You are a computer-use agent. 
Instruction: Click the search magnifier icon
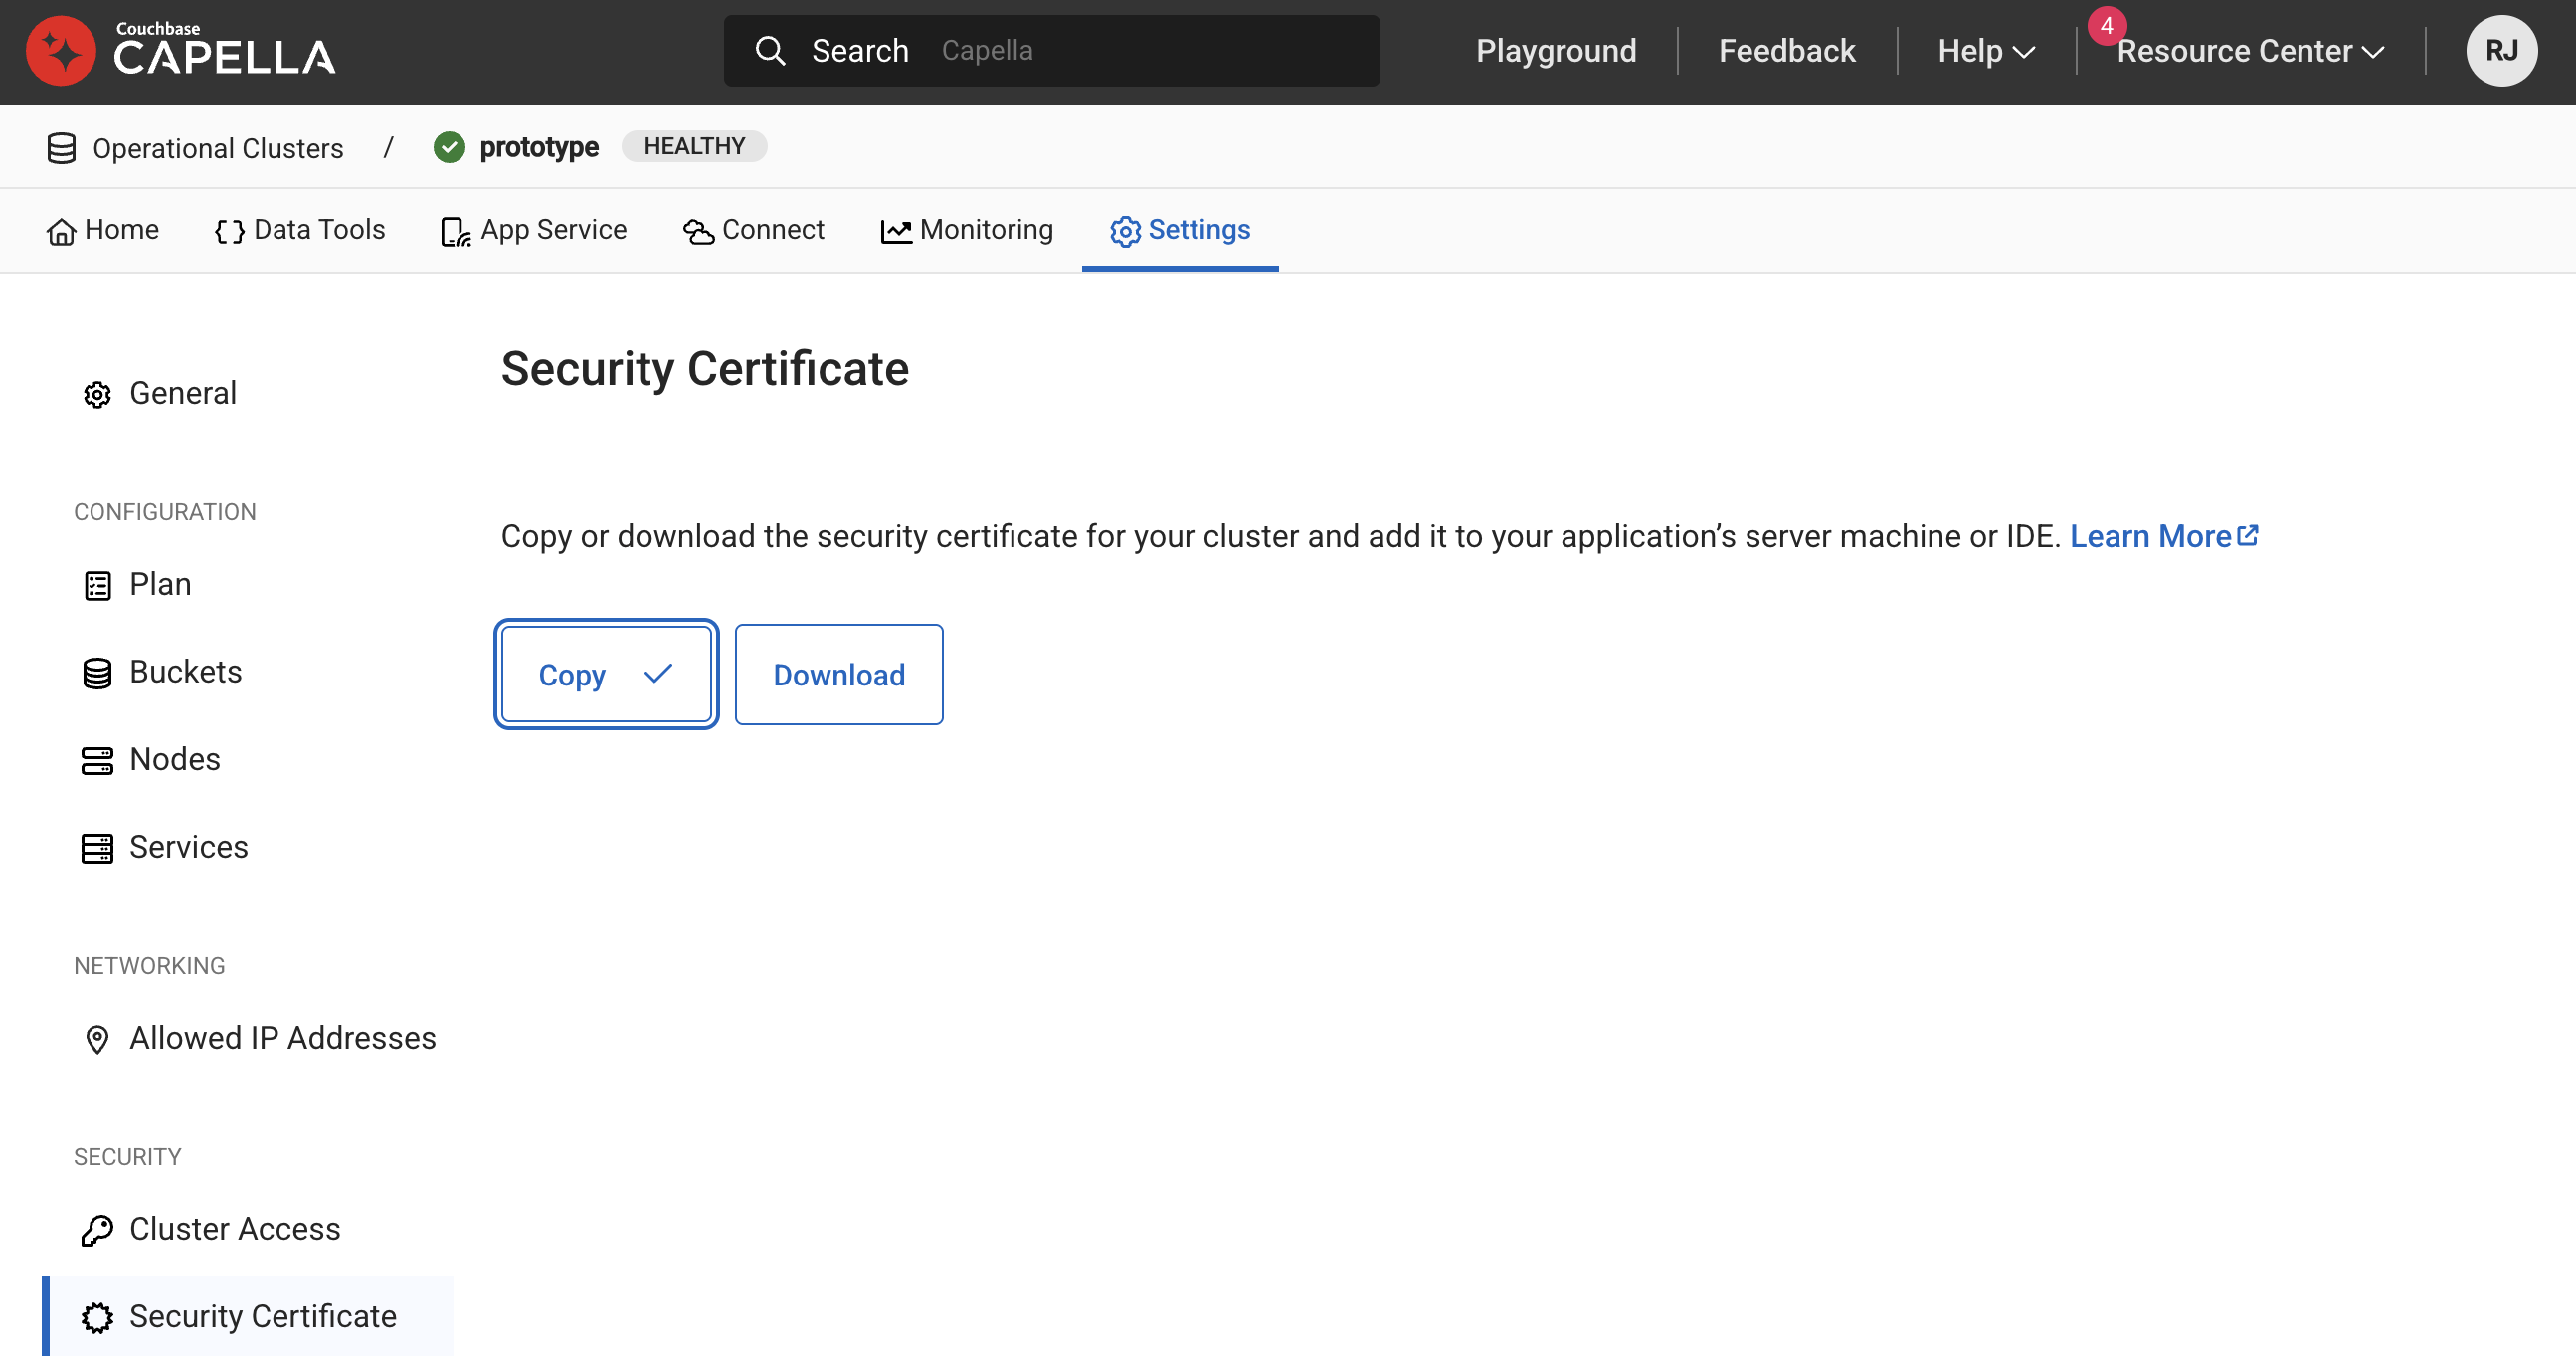769,50
